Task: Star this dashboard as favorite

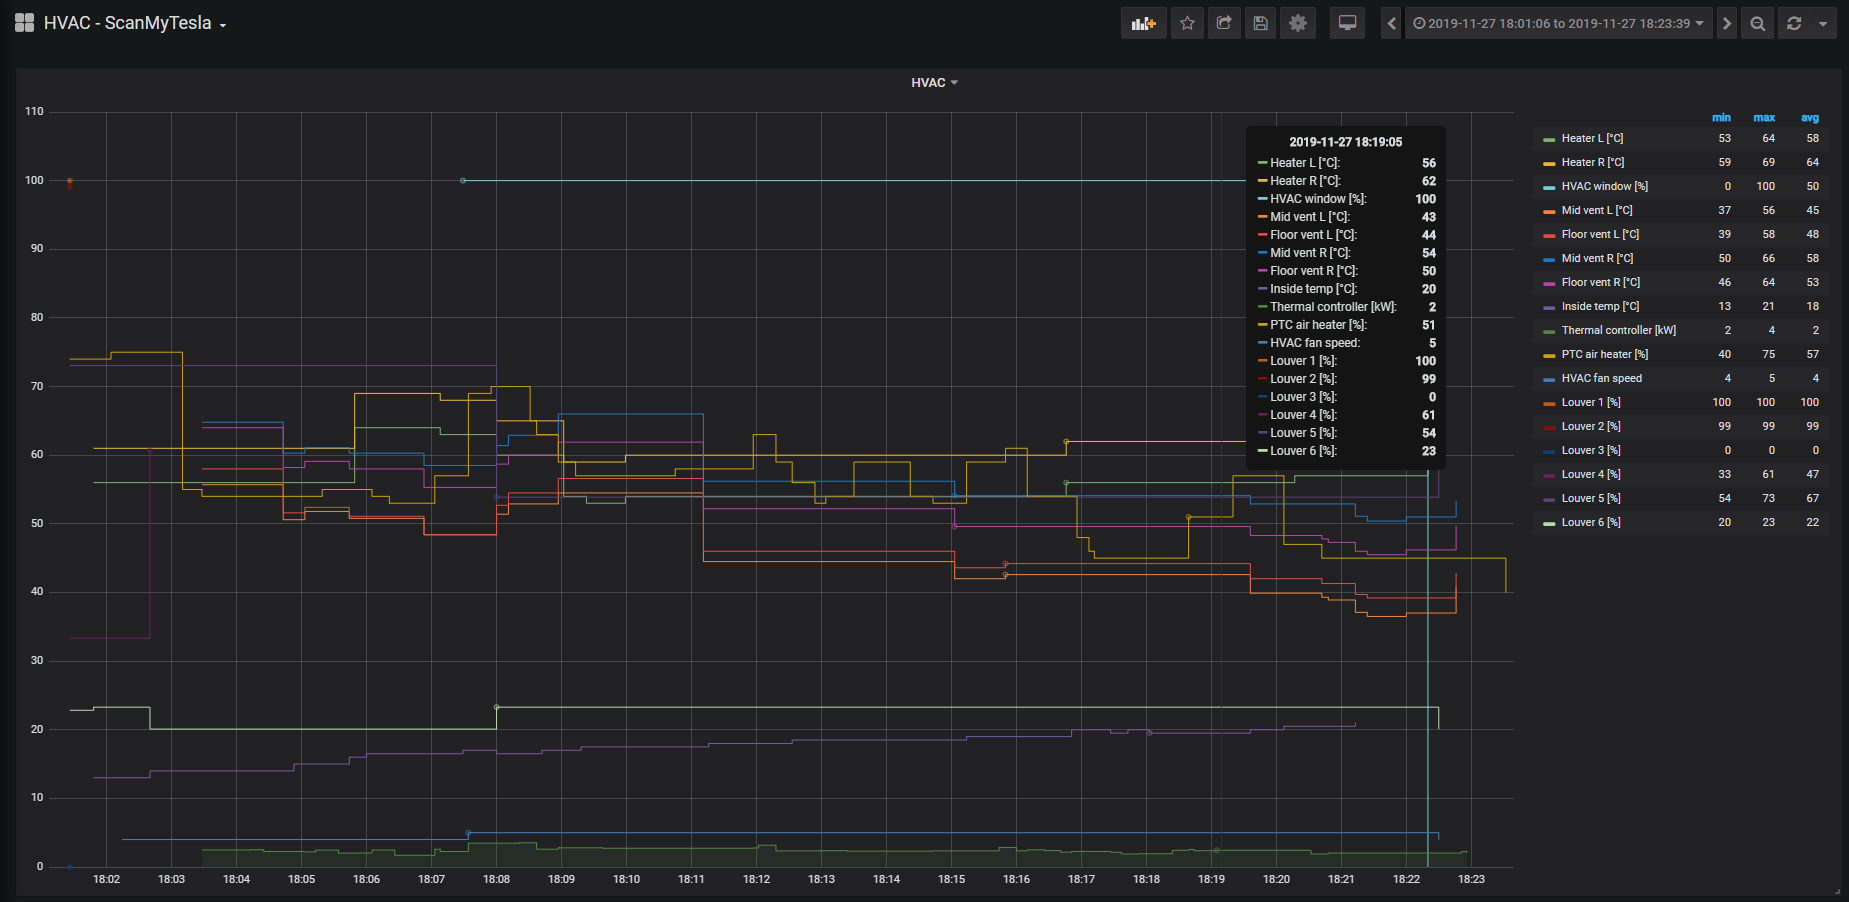Action: click(x=1187, y=23)
